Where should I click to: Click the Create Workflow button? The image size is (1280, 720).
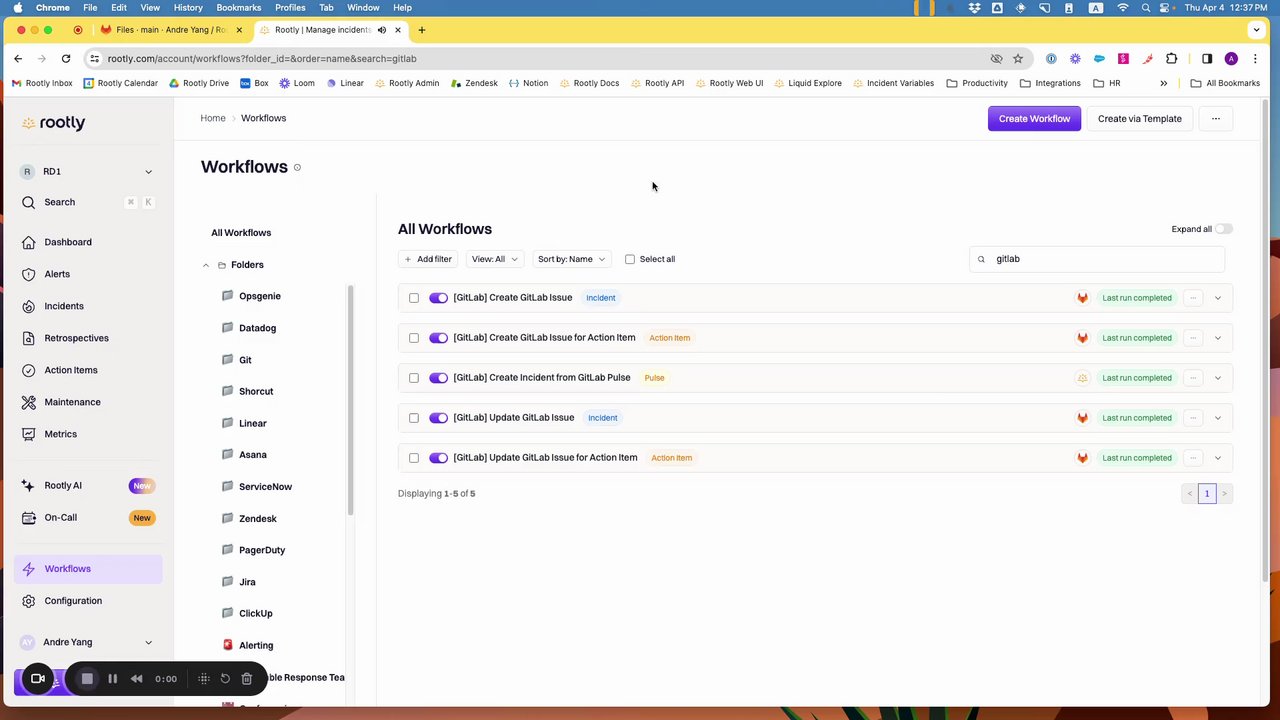[1034, 119]
